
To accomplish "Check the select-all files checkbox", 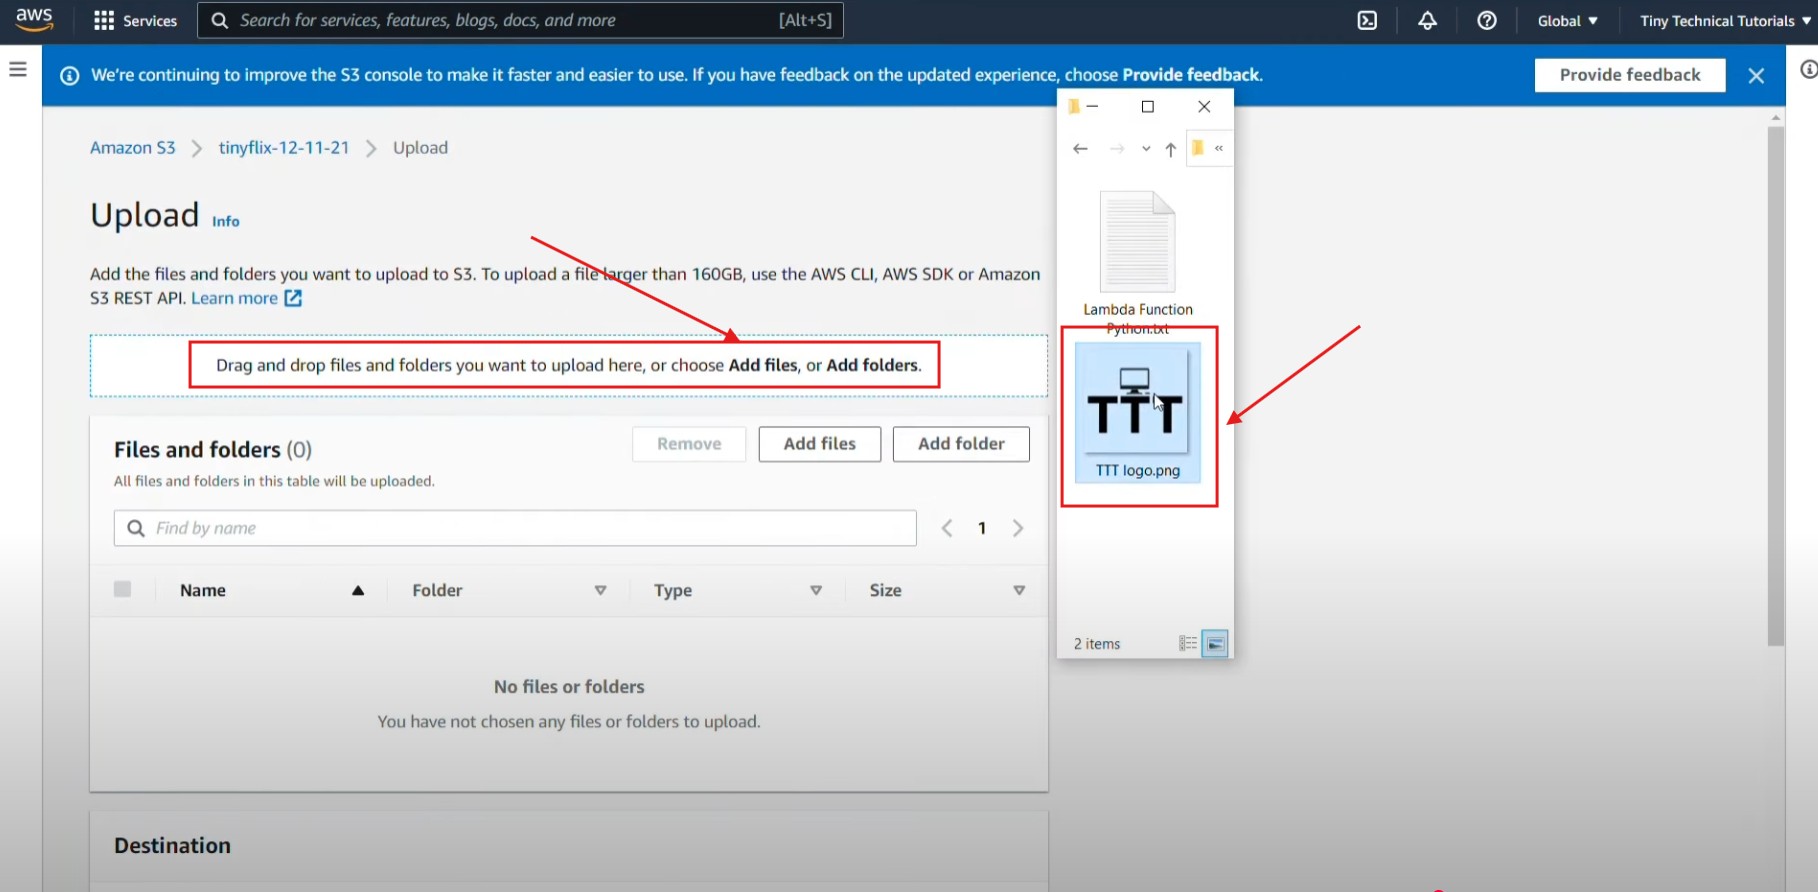I will [x=123, y=590].
